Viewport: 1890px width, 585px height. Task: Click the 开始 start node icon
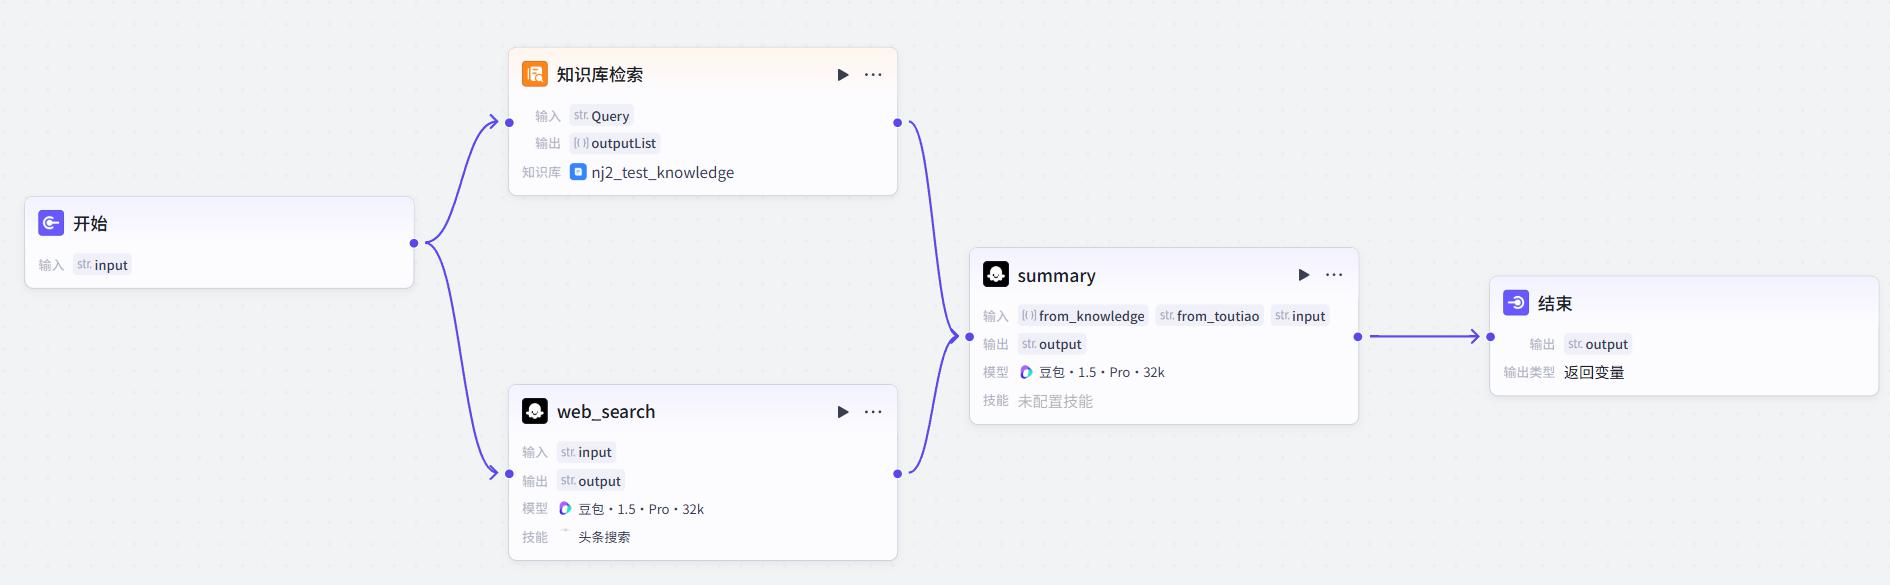tap(51, 223)
